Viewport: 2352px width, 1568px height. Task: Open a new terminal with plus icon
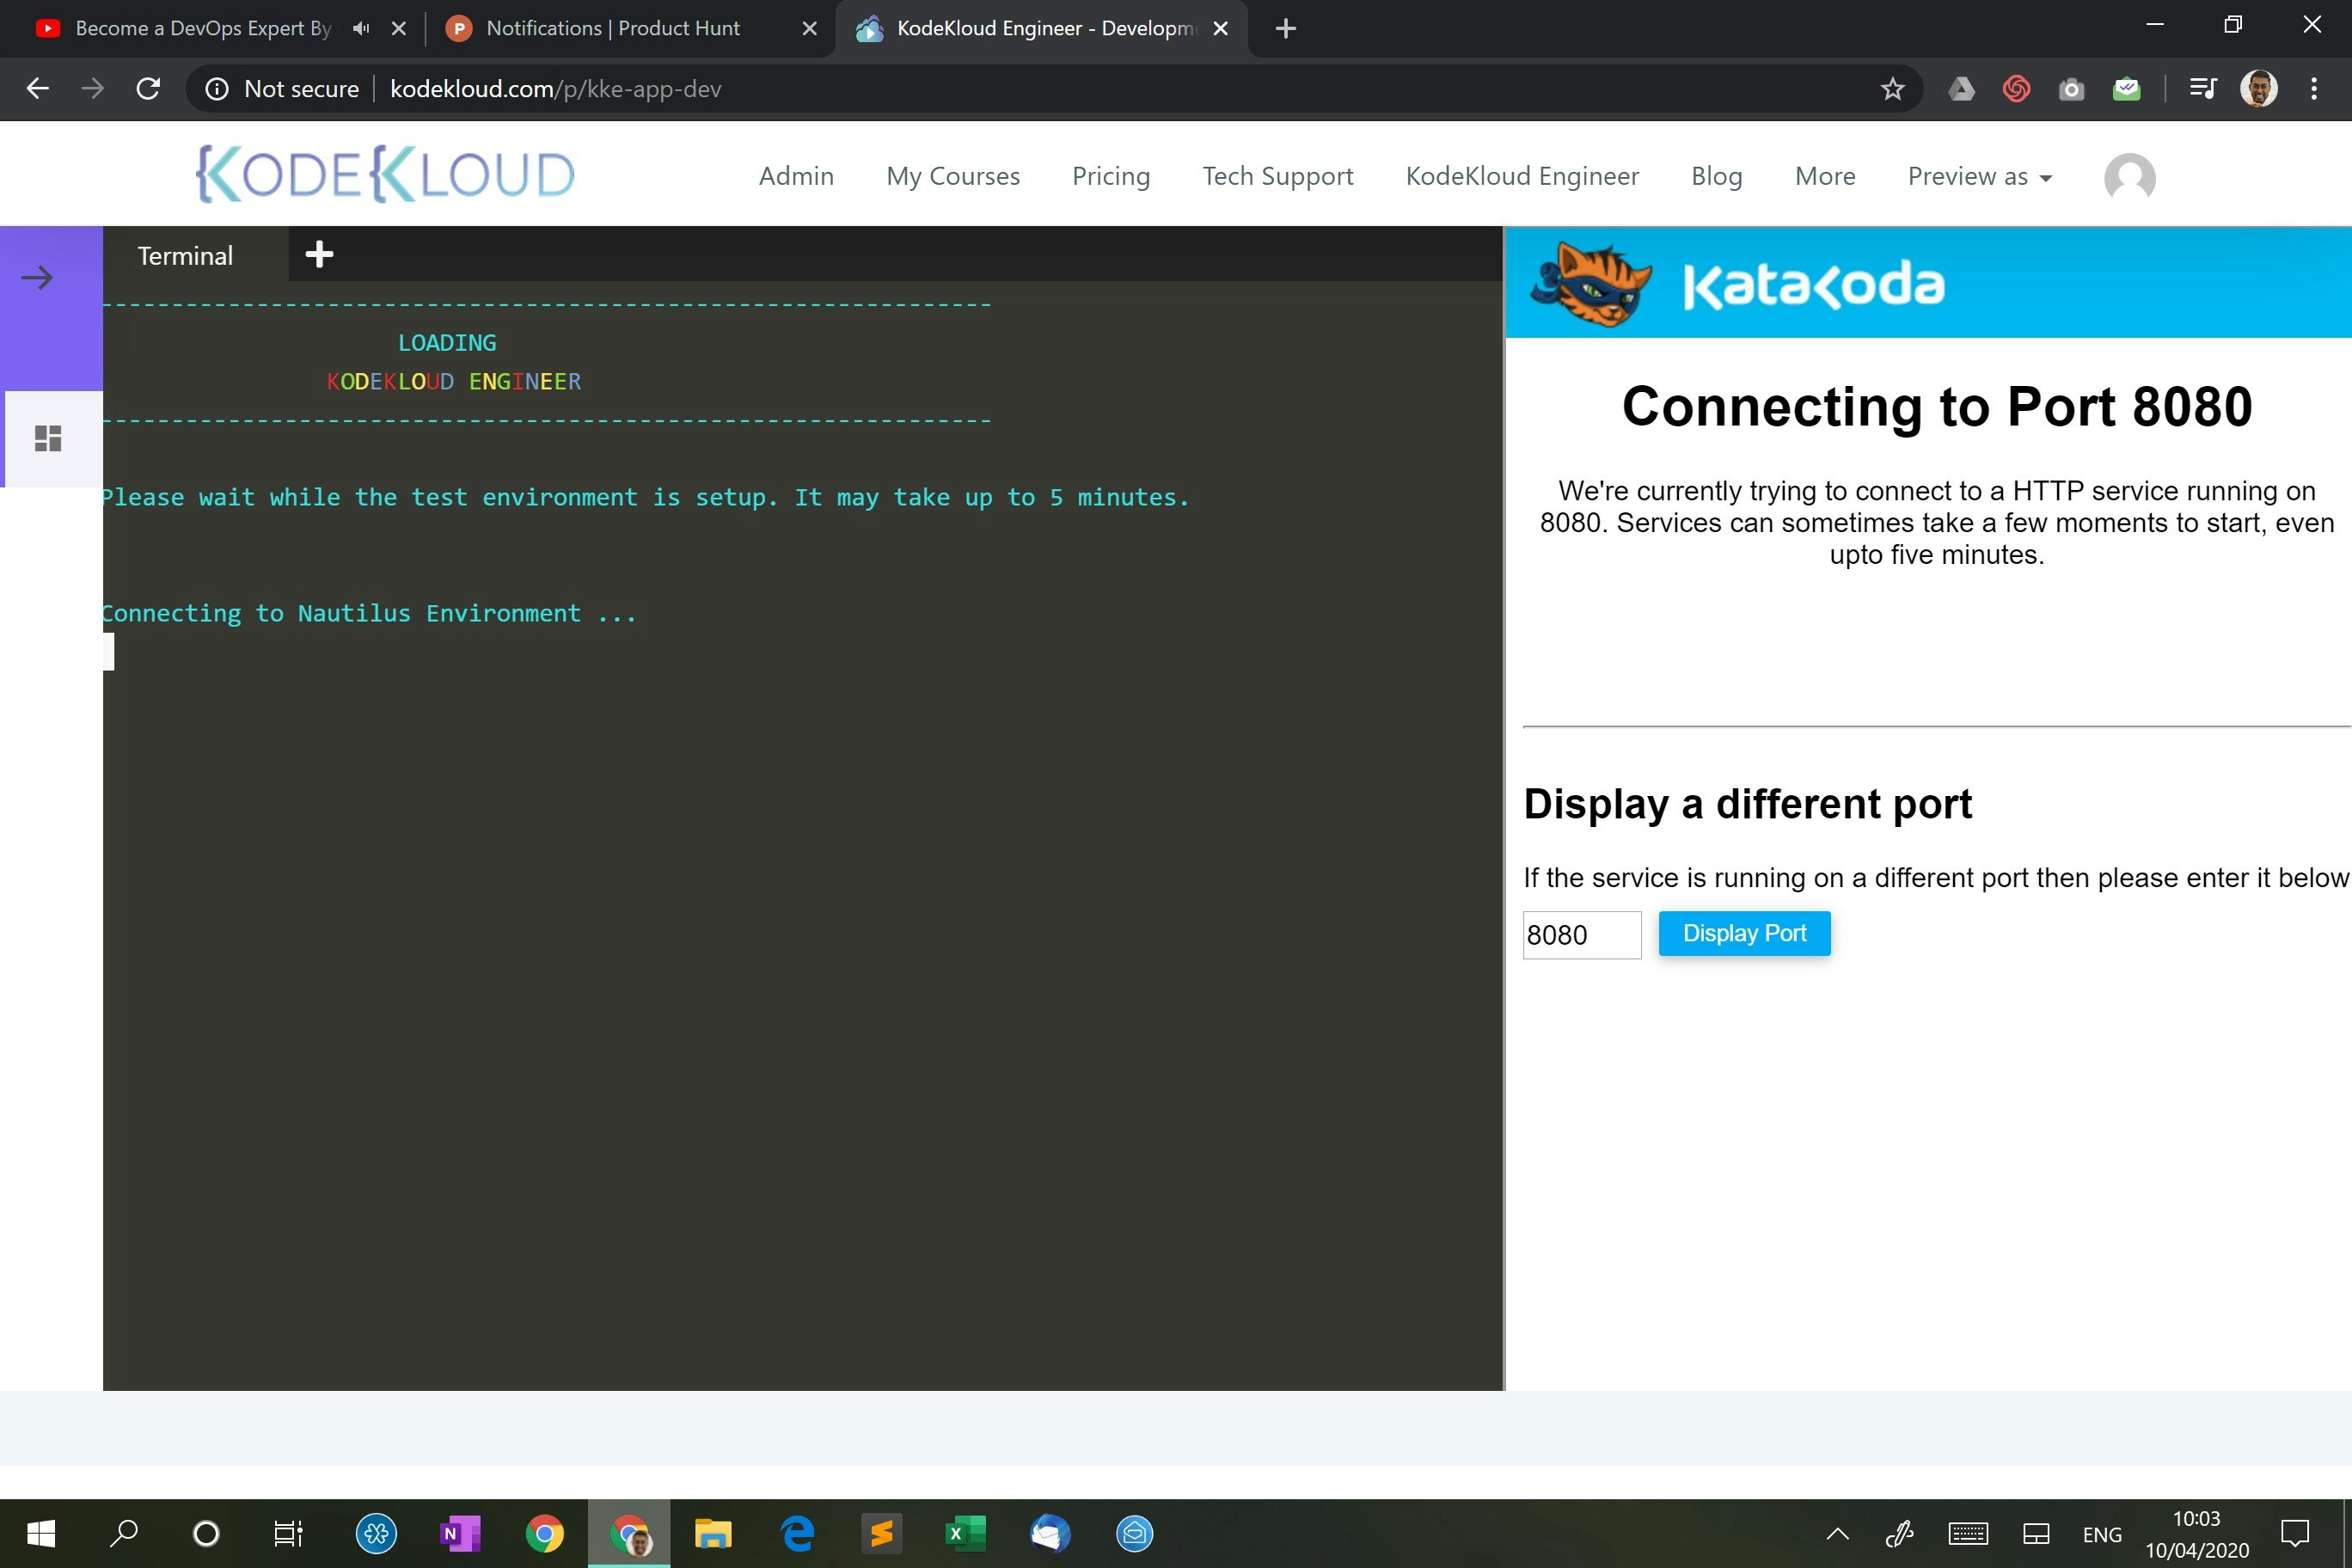pos(319,254)
